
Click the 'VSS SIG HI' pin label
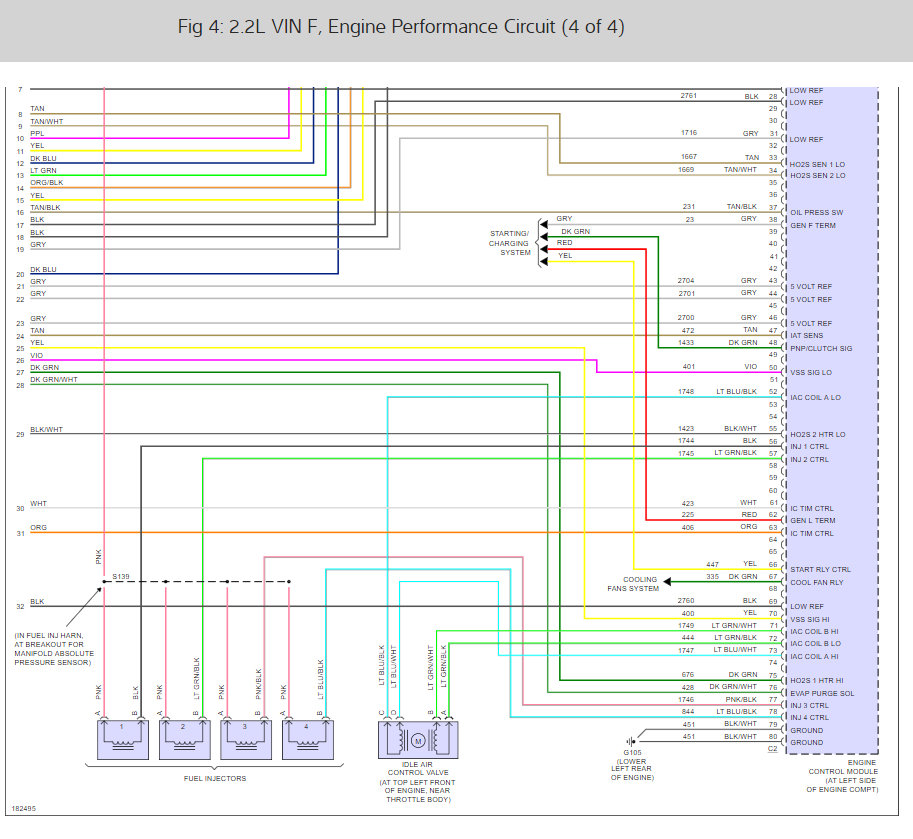pyautogui.click(x=810, y=619)
